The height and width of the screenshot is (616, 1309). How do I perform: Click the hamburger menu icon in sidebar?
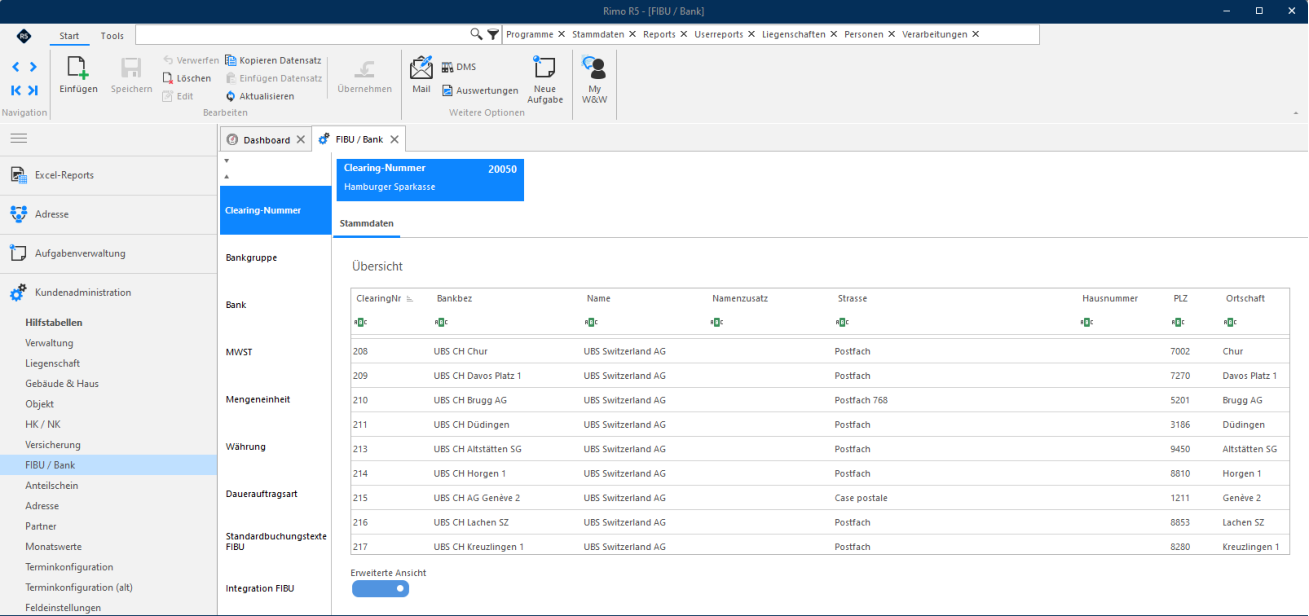pyautogui.click(x=19, y=138)
